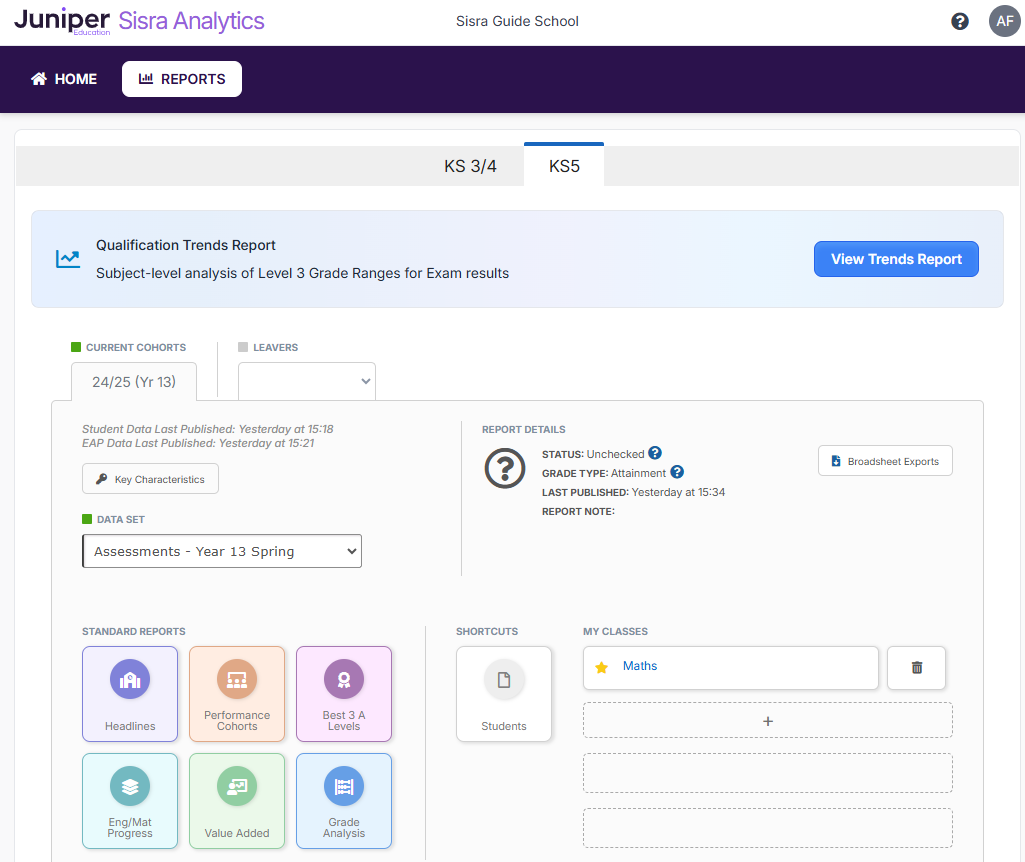Select the 24/25 (Yr 13) cohort tab
The height and width of the screenshot is (862, 1025).
(134, 382)
